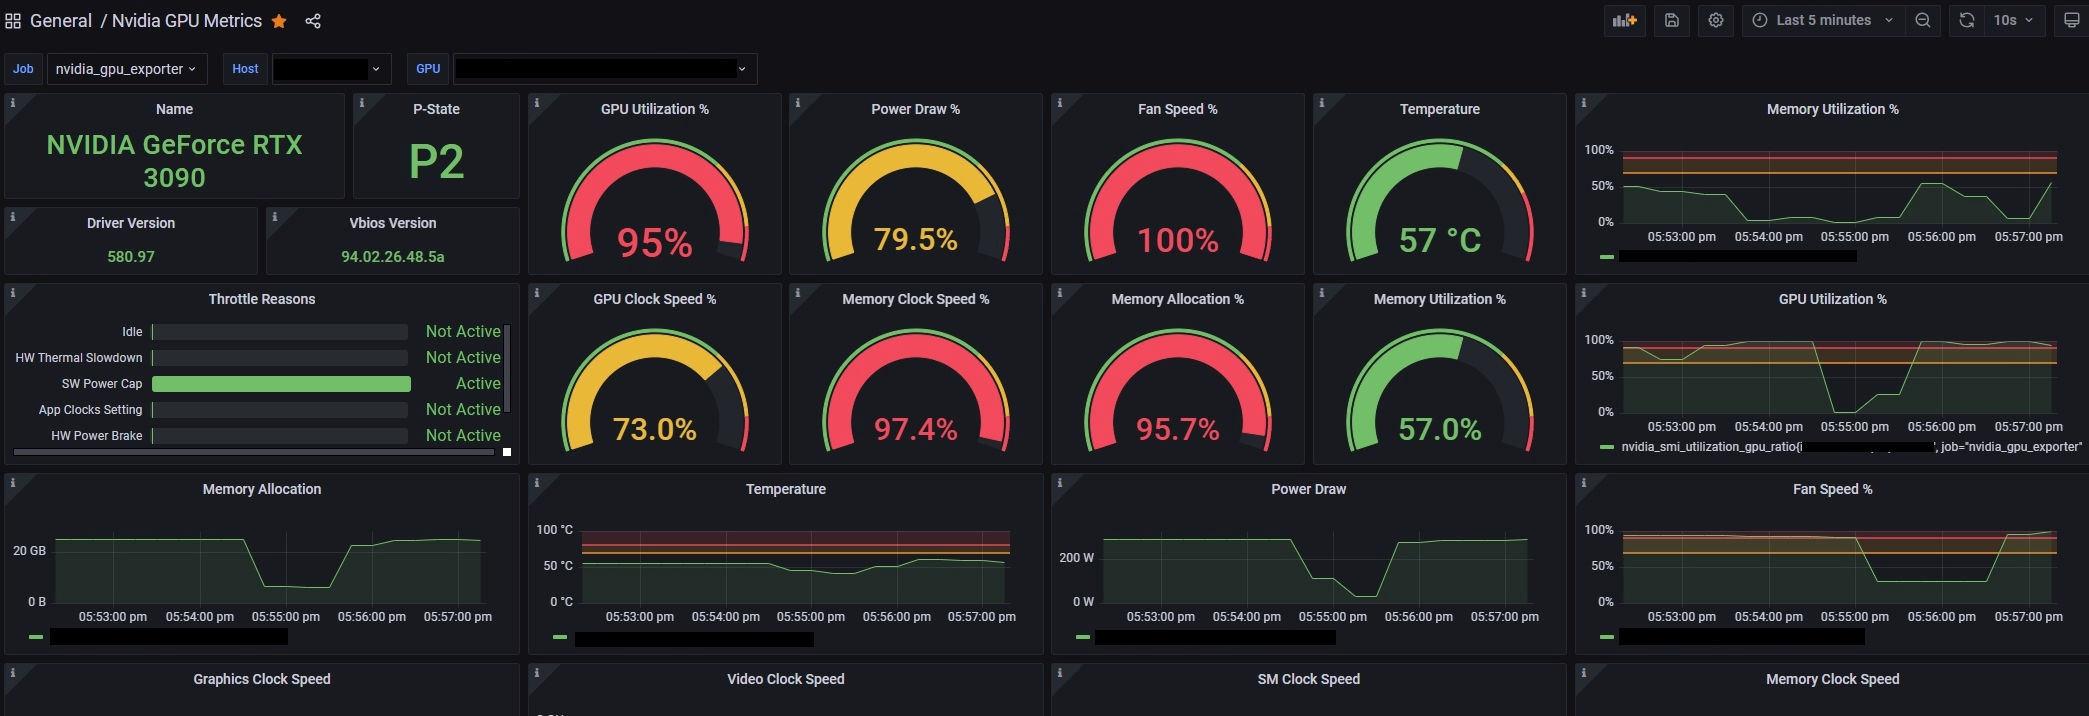
Task: Click the green SW Power Cap bar
Action: (x=281, y=384)
